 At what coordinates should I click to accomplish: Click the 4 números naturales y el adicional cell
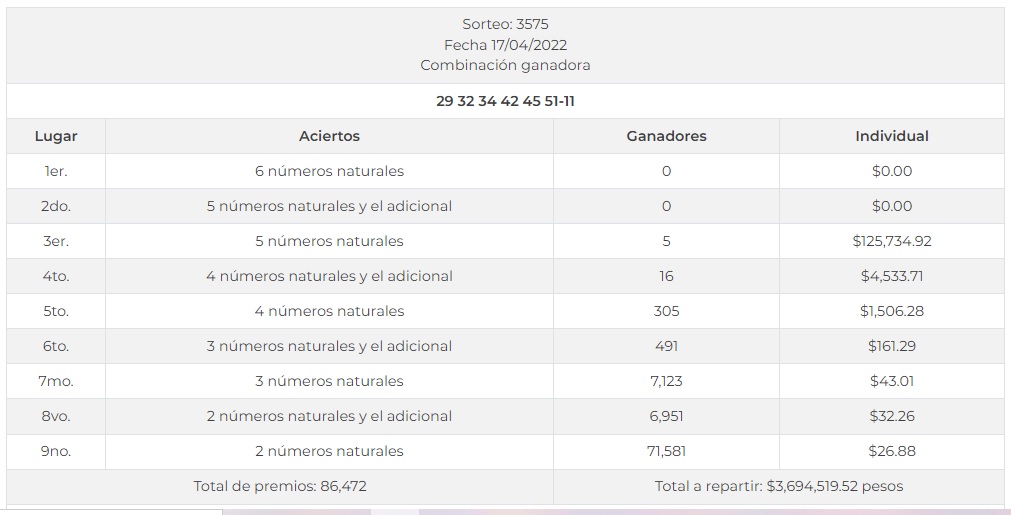[x=329, y=276]
